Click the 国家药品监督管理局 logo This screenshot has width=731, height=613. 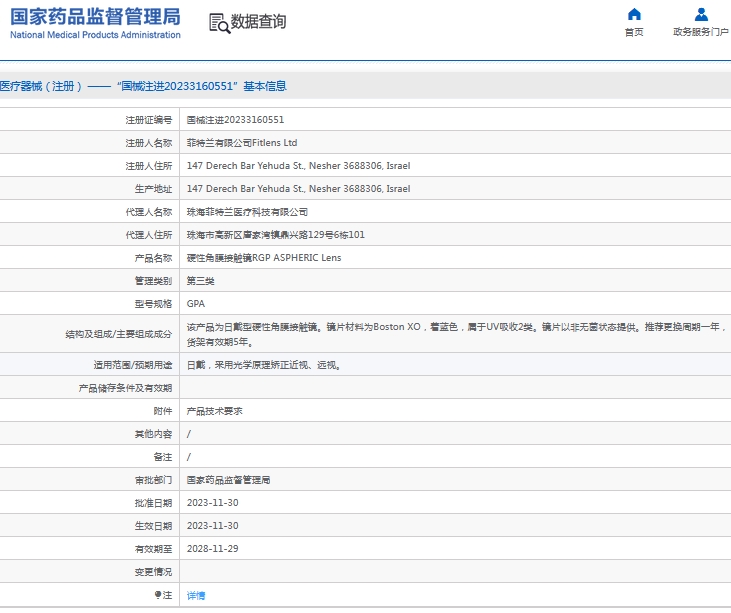coord(95,17)
